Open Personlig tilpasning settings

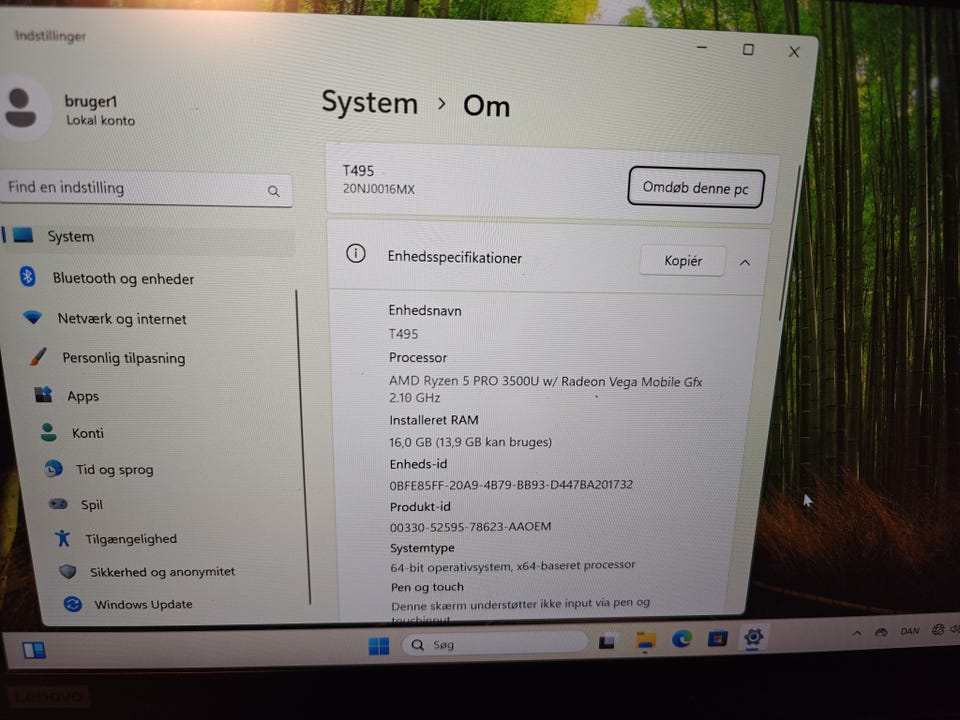pyautogui.click(x=124, y=358)
